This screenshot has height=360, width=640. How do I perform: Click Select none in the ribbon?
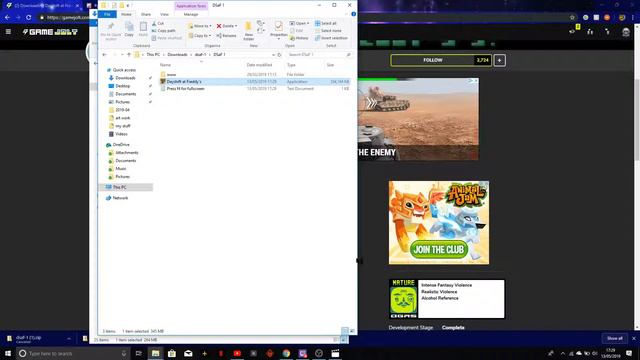(x=328, y=31)
